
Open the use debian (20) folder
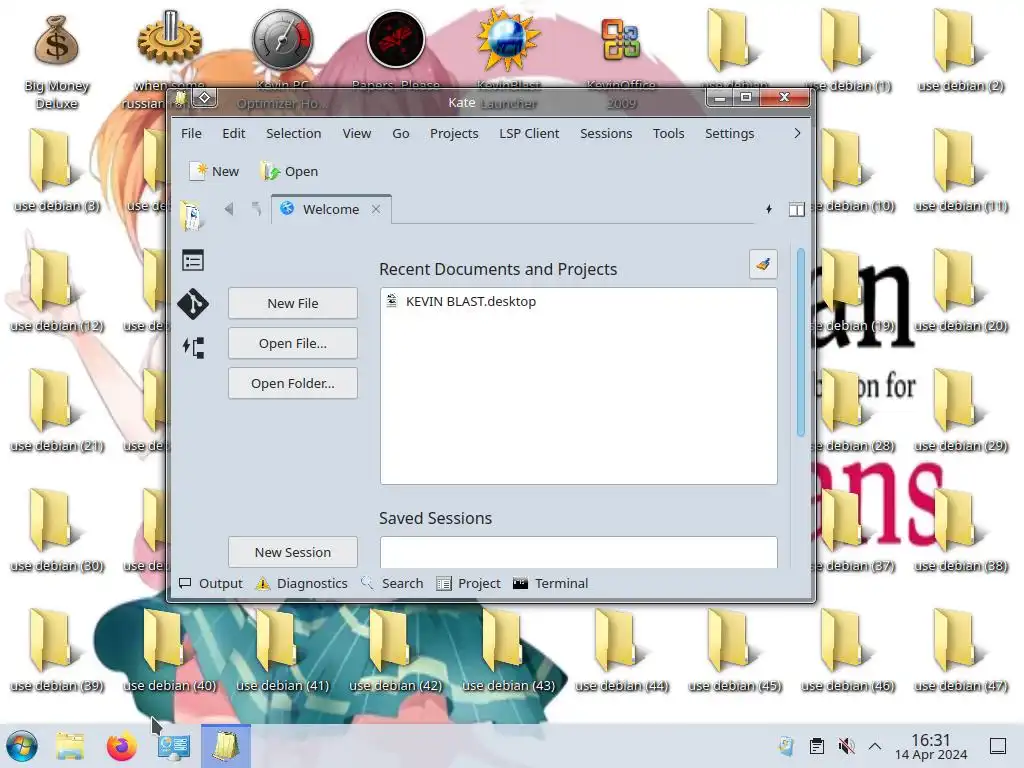(x=961, y=291)
